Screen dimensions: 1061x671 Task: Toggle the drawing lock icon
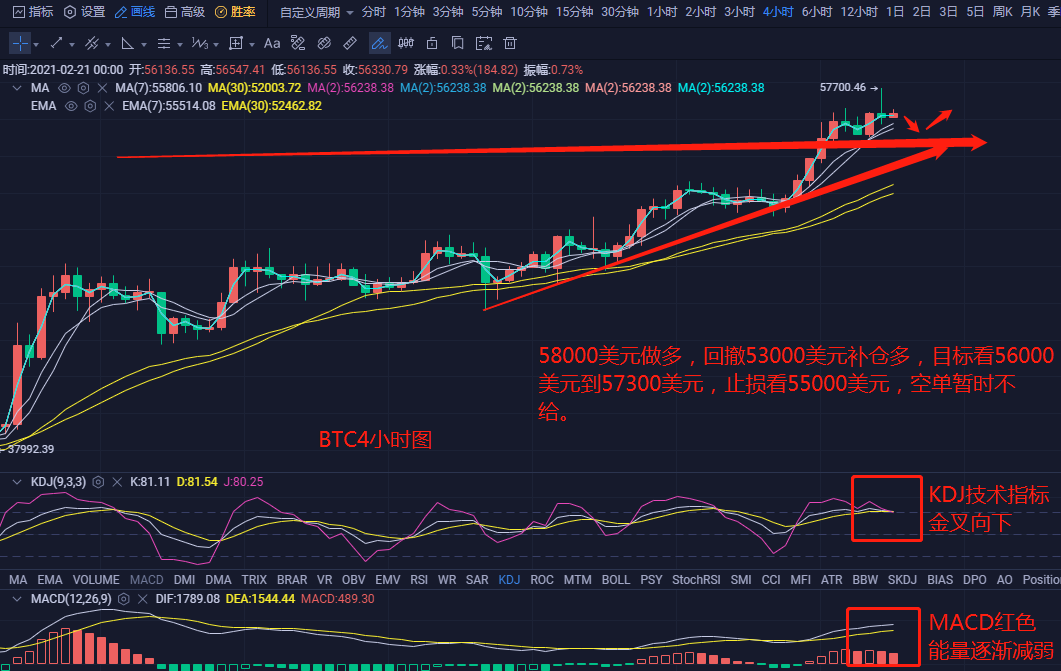(430, 43)
